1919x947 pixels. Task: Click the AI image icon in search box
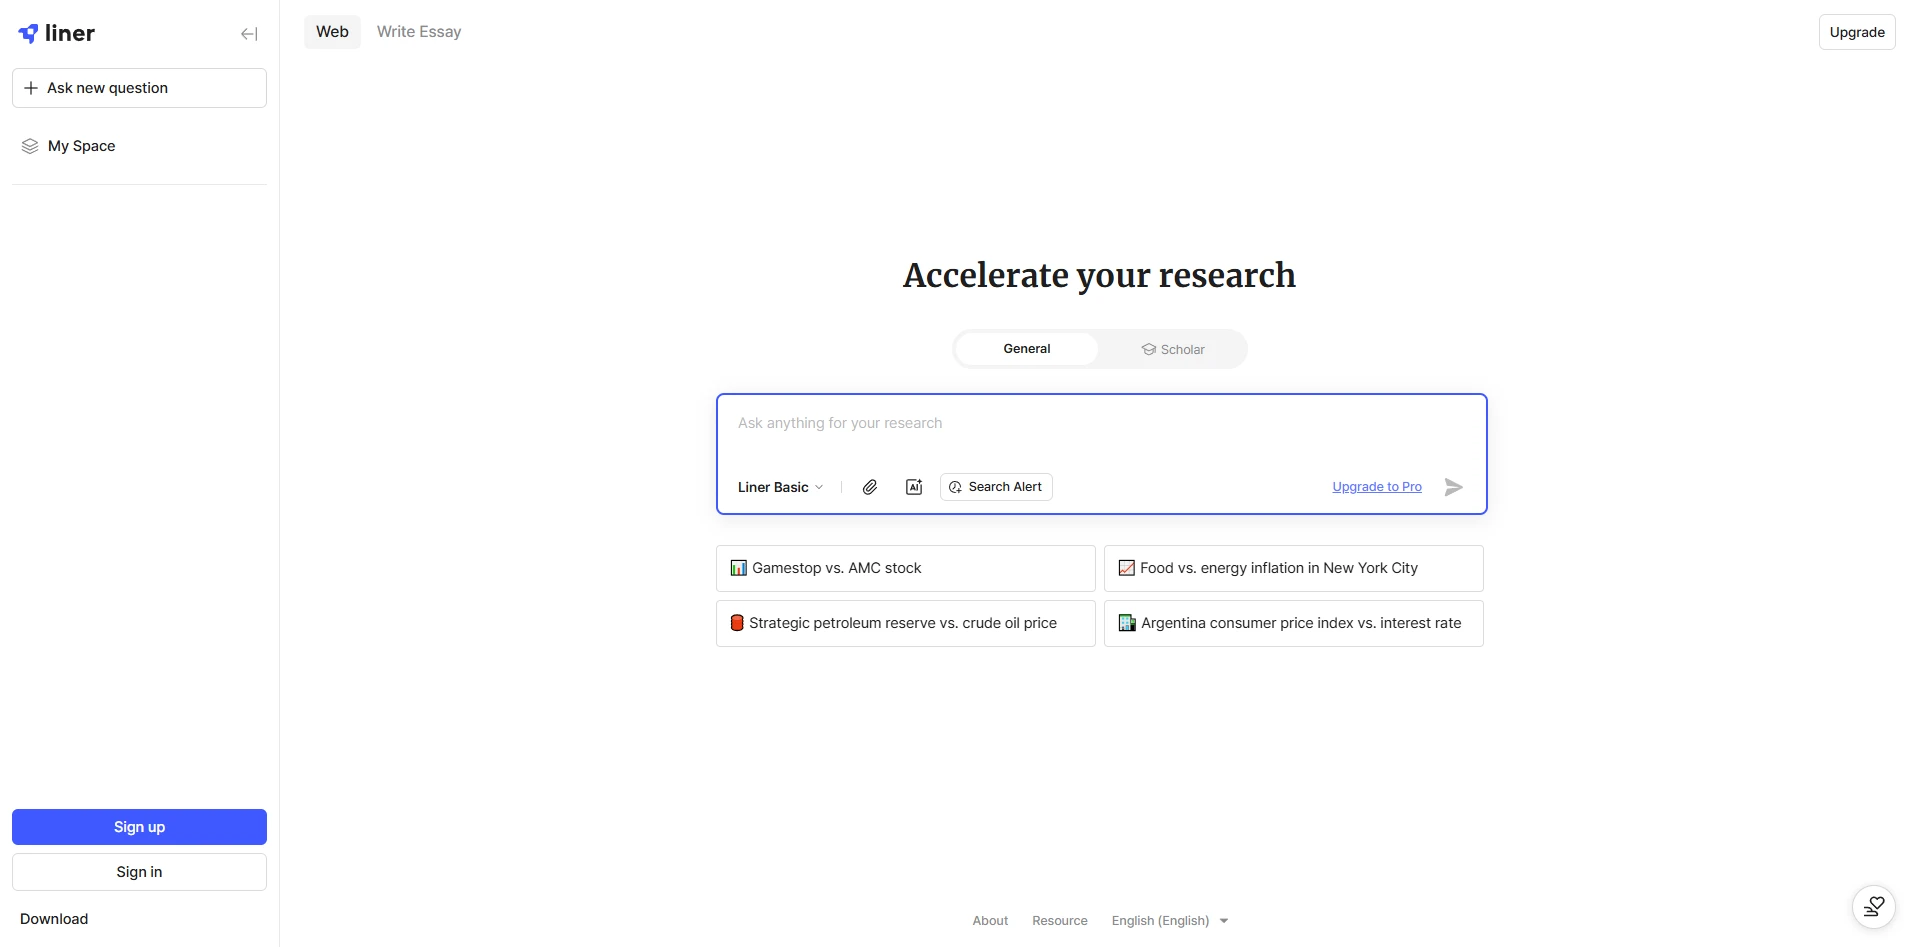point(914,487)
